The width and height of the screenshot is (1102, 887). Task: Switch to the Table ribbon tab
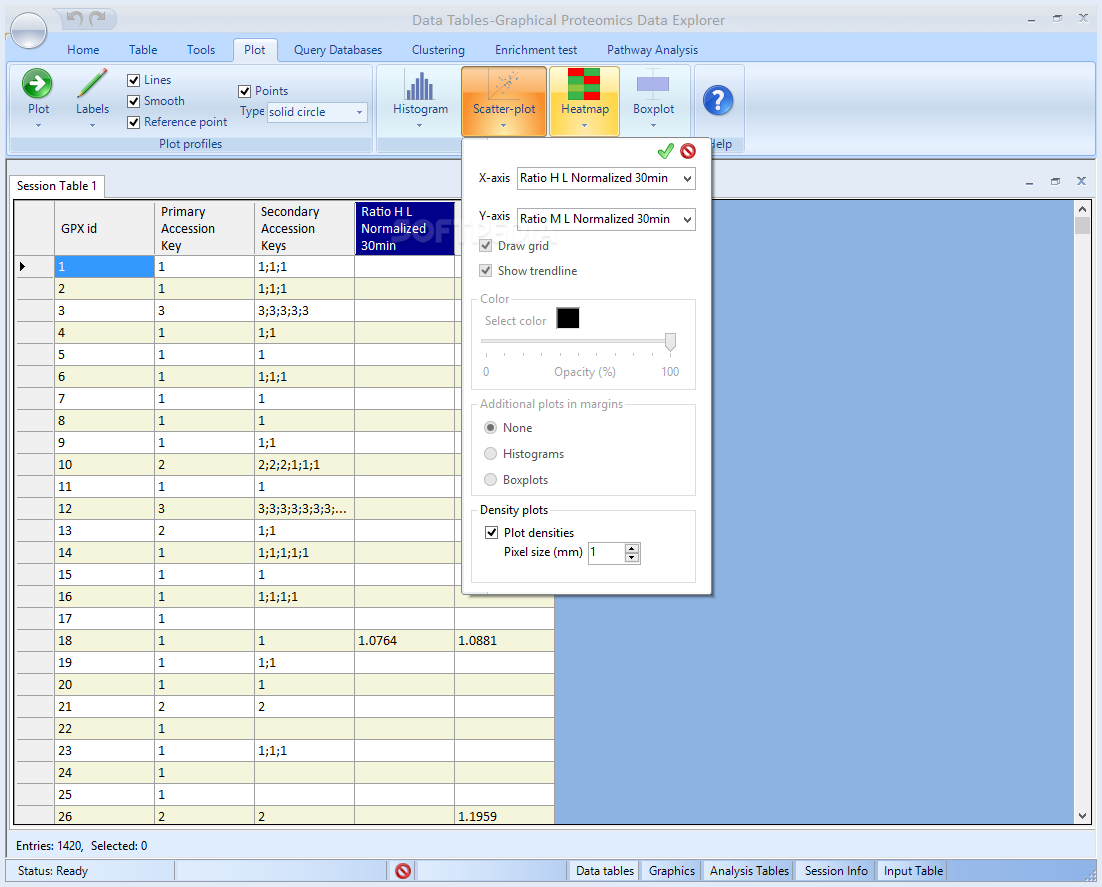click(143, 50)
